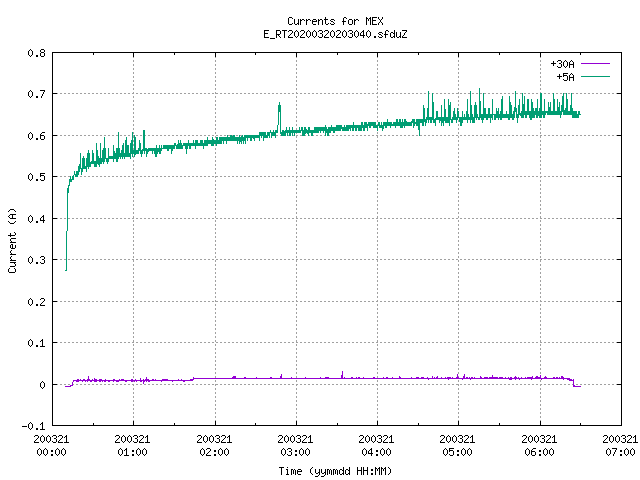Click the y-axis tick value 0.4
Screen dimensions: 640x480
[36, 219]
